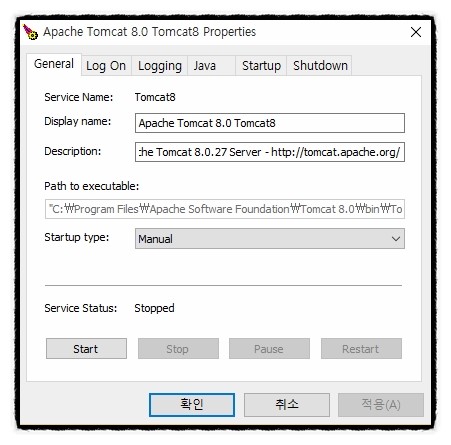Click the disabled Pause button
The height and width of the screenshot is (445, 451).
pos(269,349)
